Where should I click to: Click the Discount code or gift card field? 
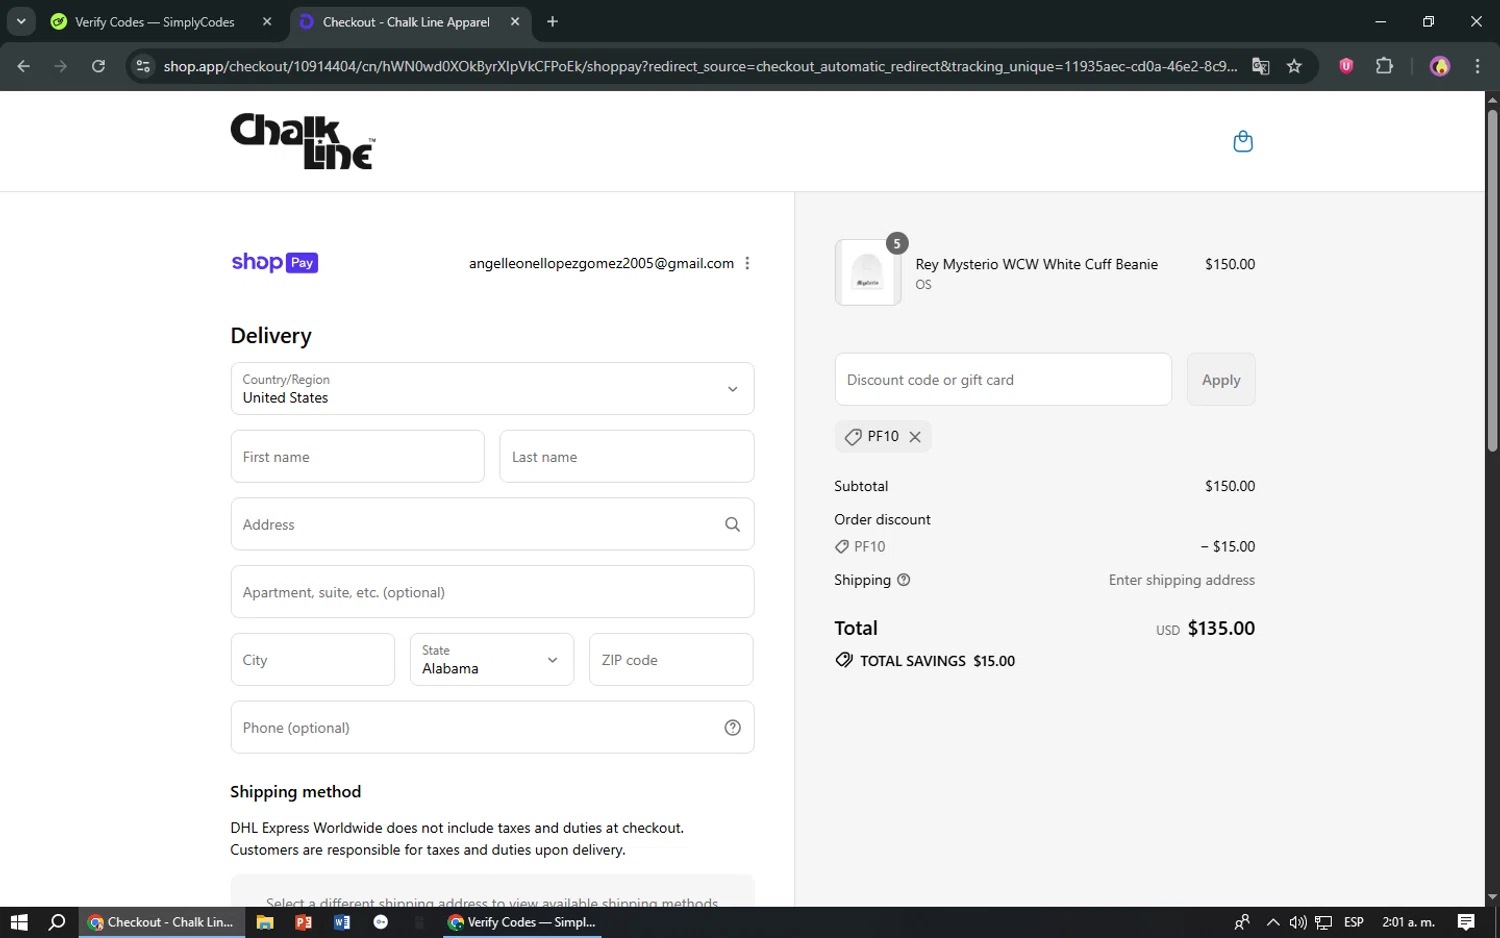[x=1003, y=379]
